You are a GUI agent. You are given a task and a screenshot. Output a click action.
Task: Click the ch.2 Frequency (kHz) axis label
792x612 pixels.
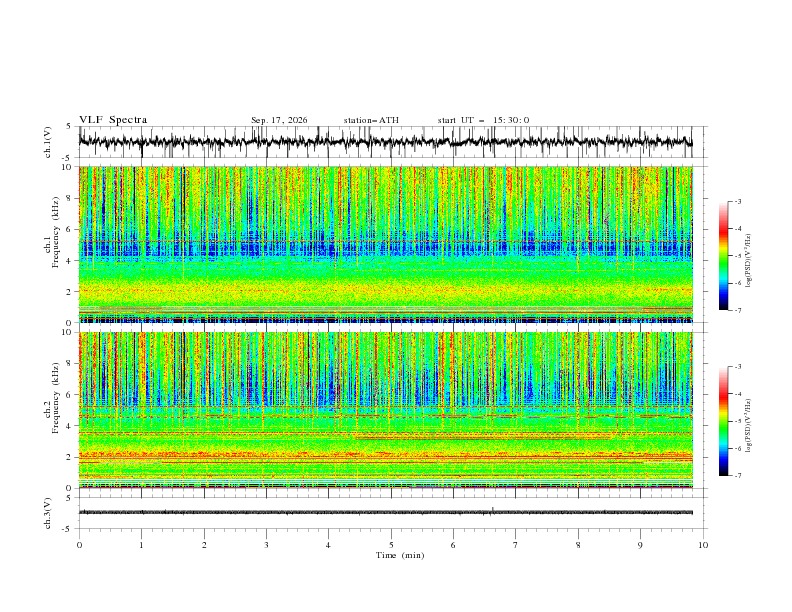53,410
